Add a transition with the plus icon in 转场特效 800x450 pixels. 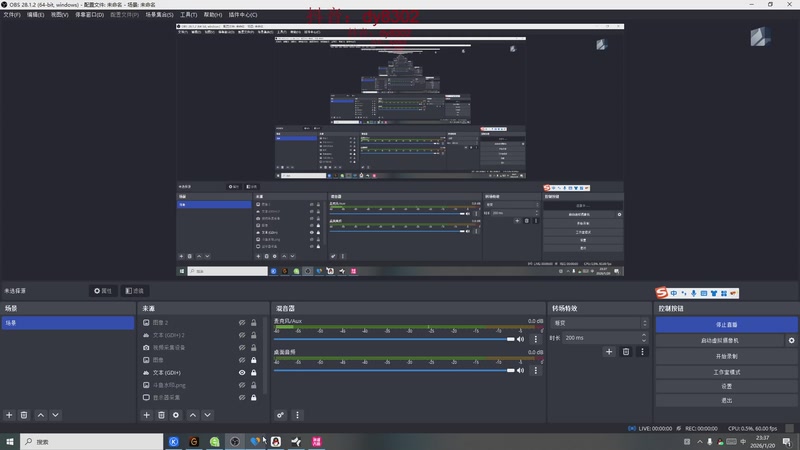(x=609, y=352)
